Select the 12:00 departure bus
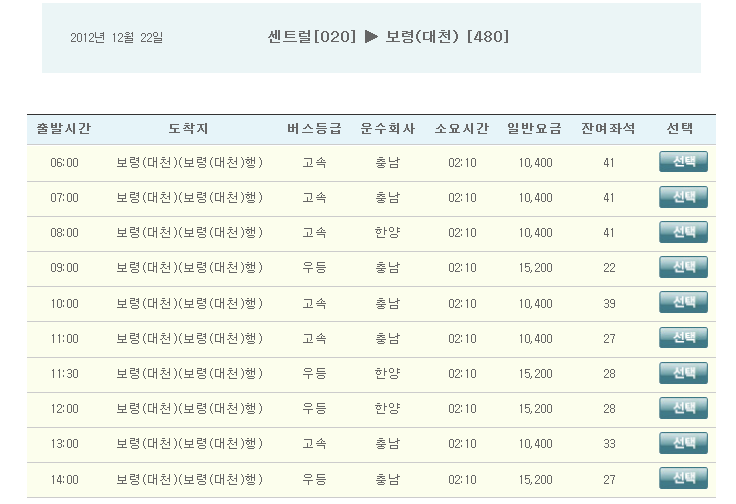Screen dimensions: 736x504 pos(683,408)
